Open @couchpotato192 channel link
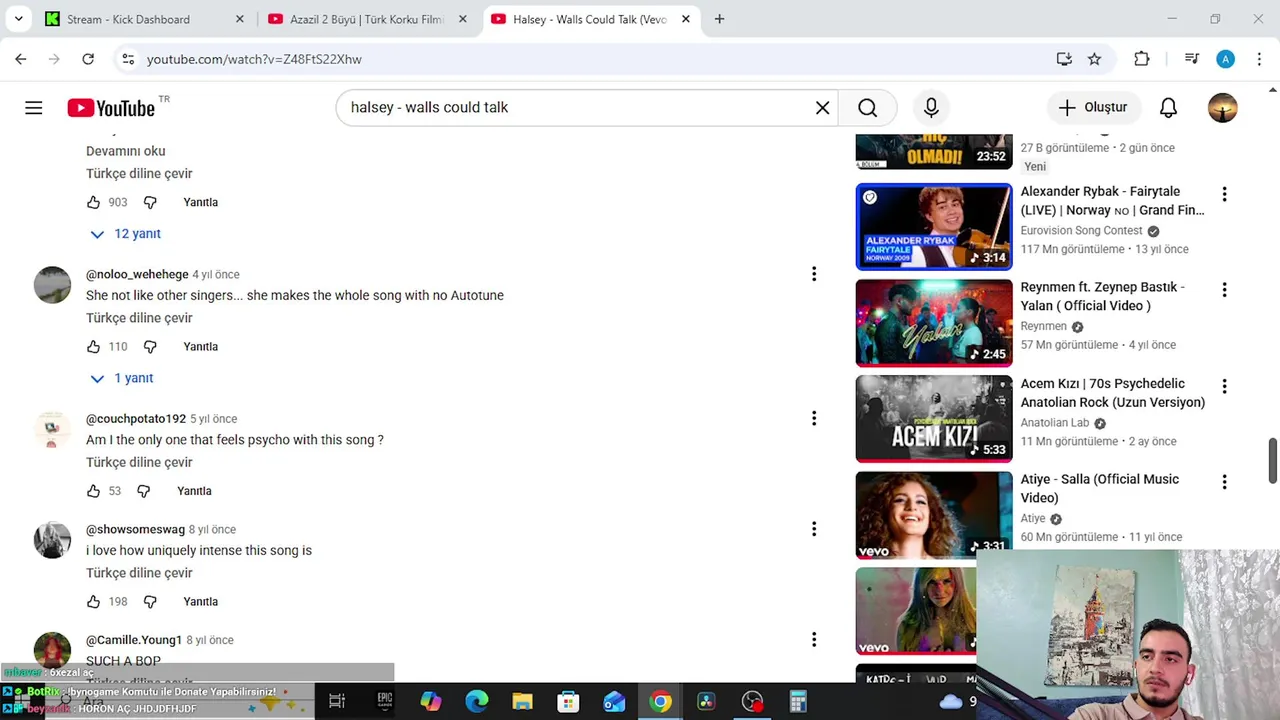Viewport: 1280px width, 720px height. 136,419
